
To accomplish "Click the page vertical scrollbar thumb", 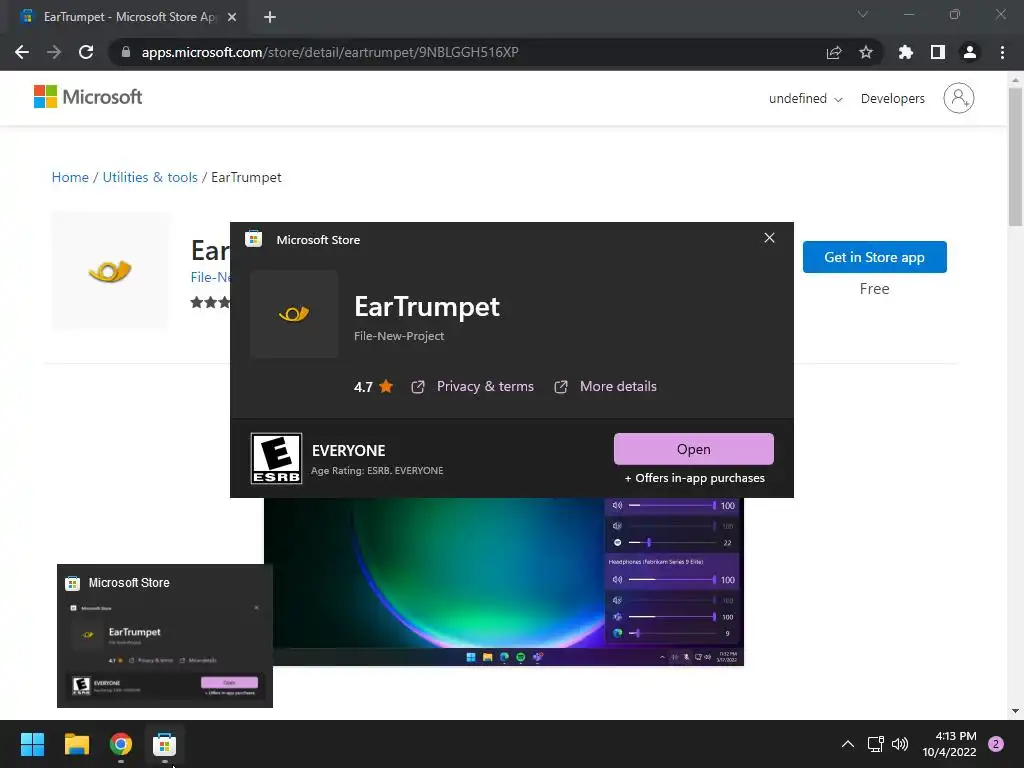I will (1015, 157).
